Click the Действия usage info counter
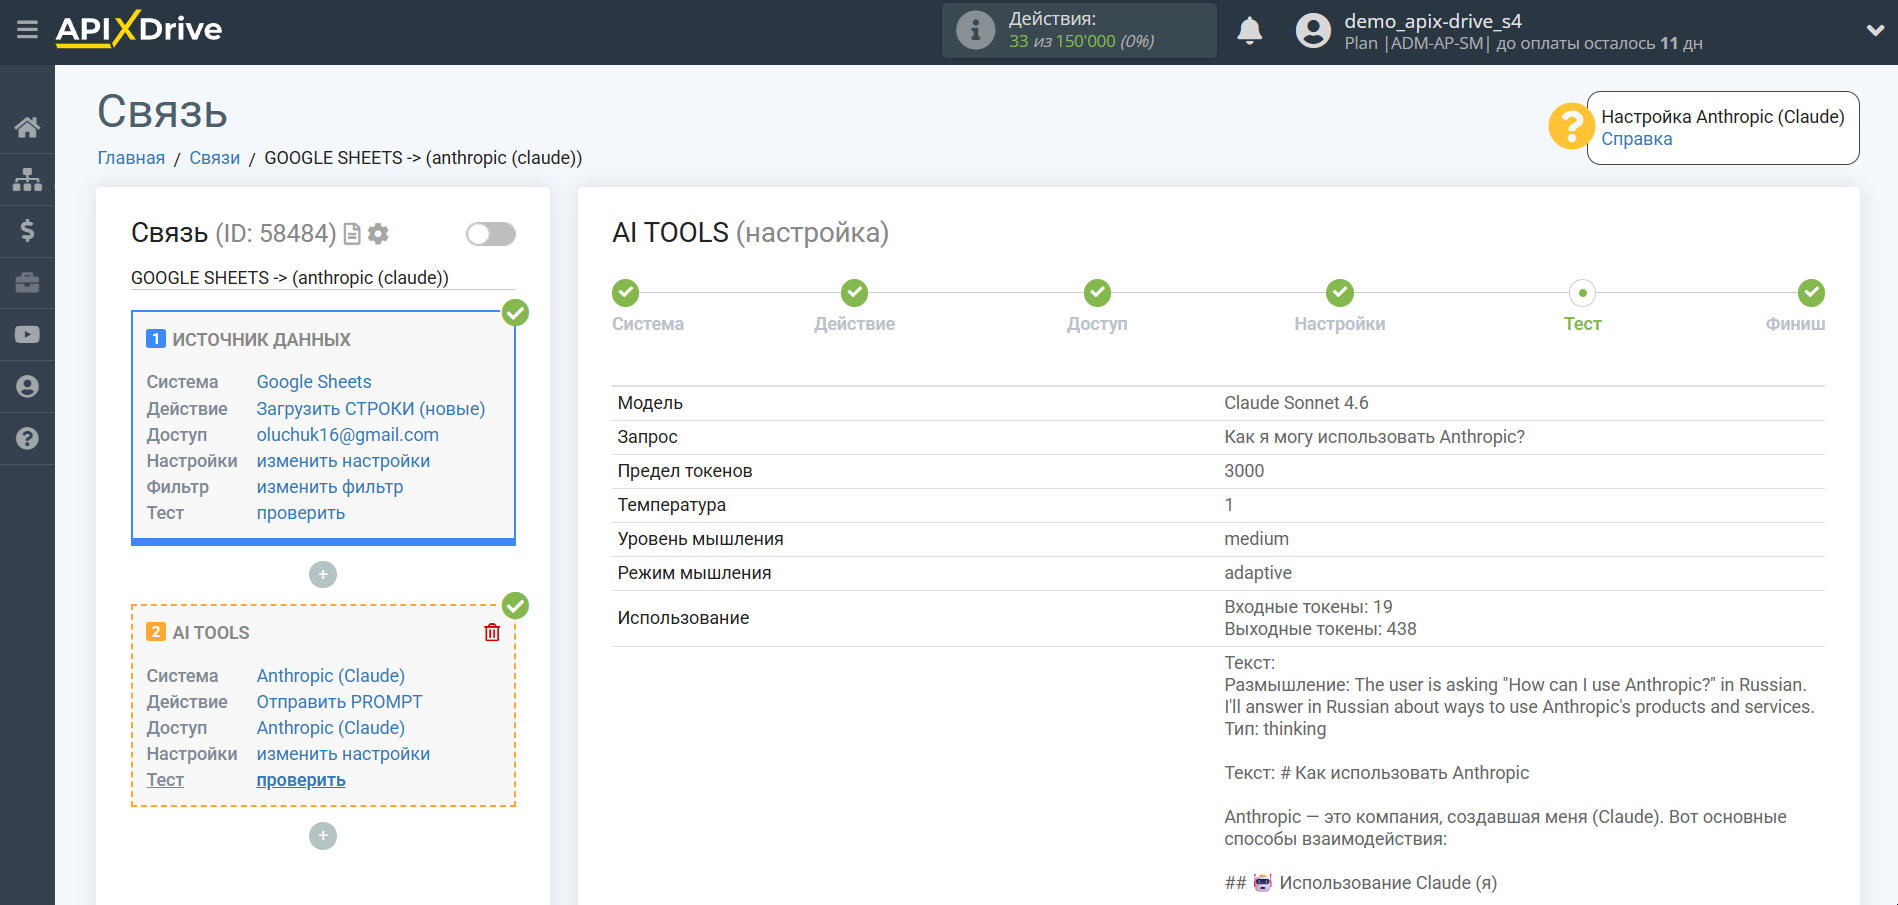The image size is (1898, 905). (x=1079, y=30)
